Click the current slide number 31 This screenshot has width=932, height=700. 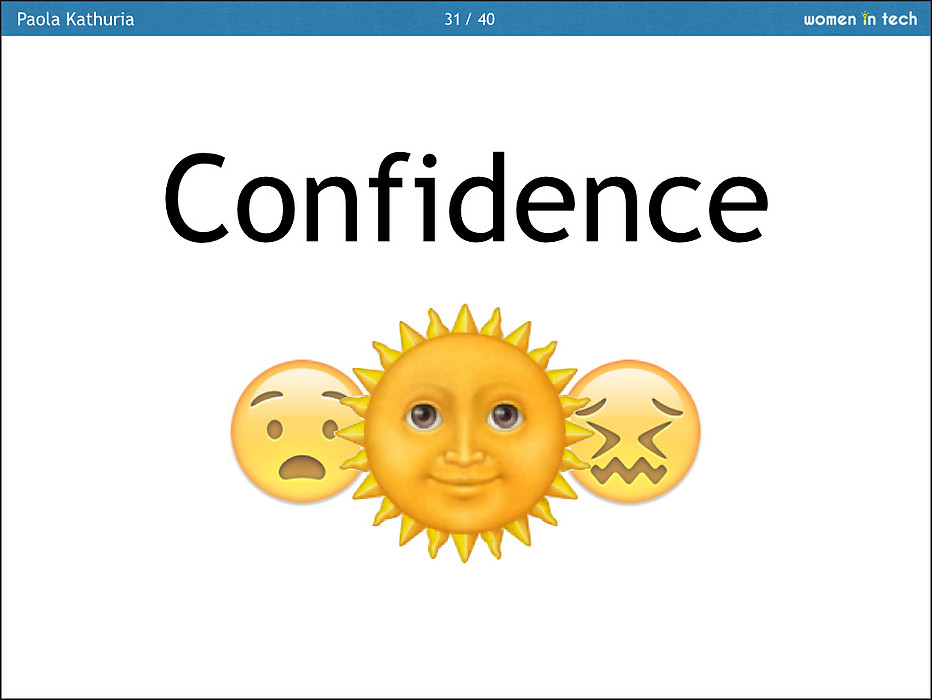[452, 19]
